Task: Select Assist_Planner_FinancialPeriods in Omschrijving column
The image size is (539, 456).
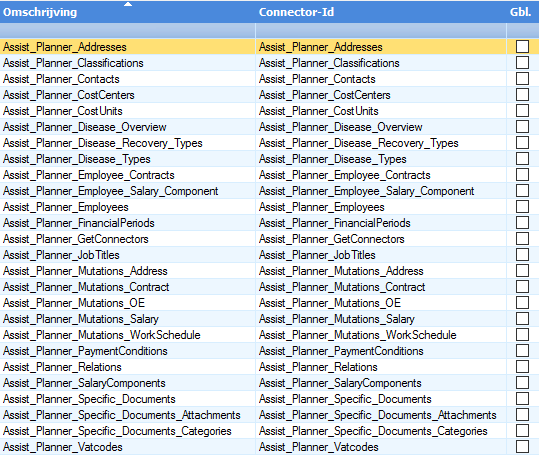Action: 79,223
